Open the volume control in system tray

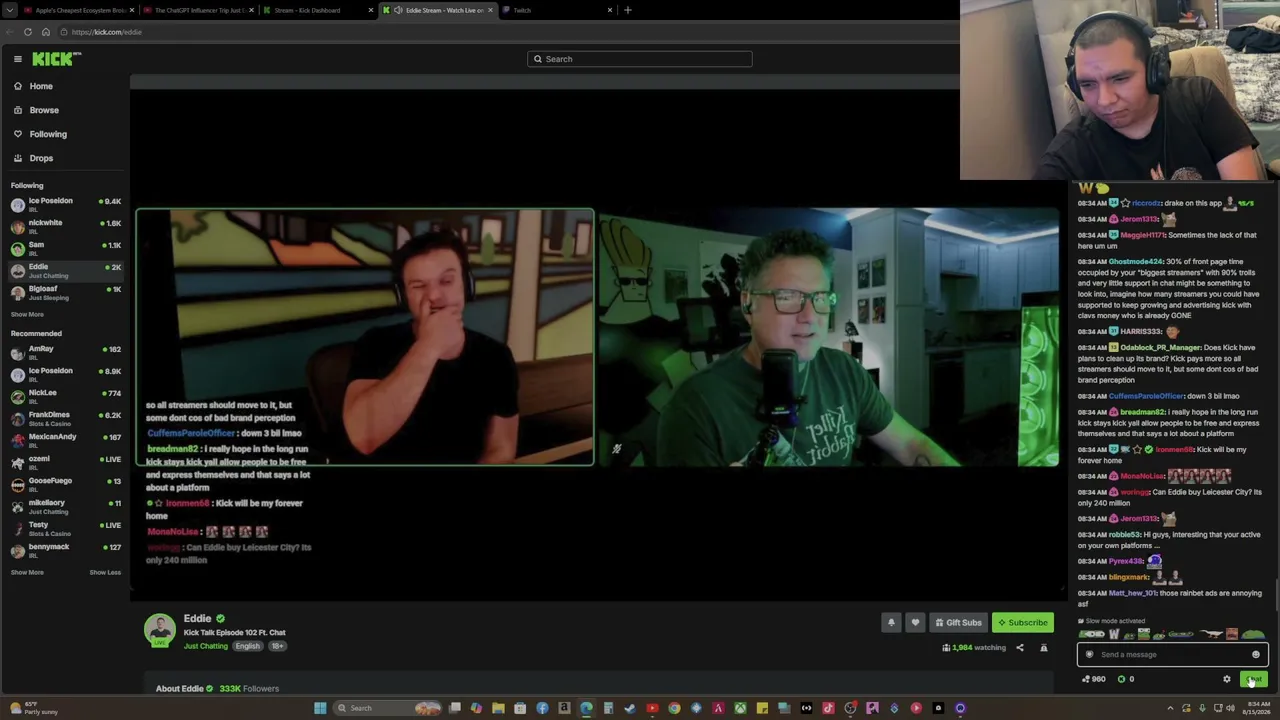click(x=1230, y=708)
